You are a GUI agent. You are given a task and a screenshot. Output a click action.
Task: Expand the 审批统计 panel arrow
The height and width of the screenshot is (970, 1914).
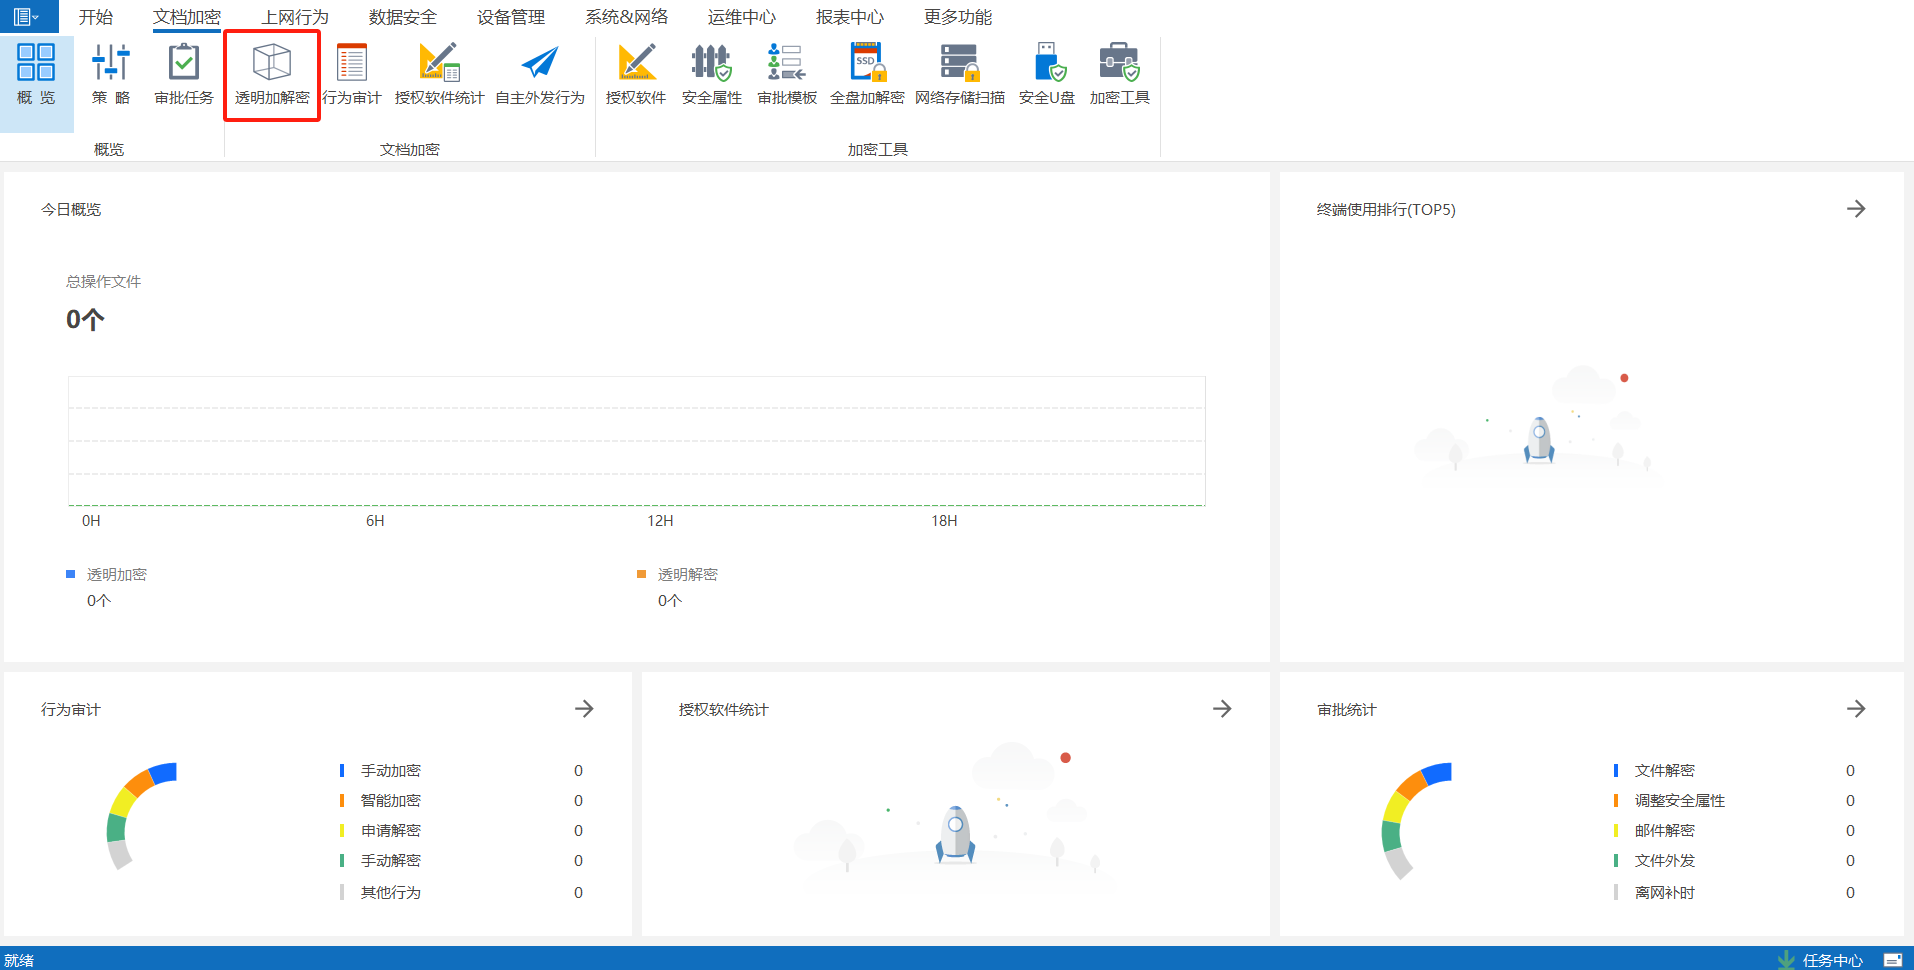[1856, 709]
